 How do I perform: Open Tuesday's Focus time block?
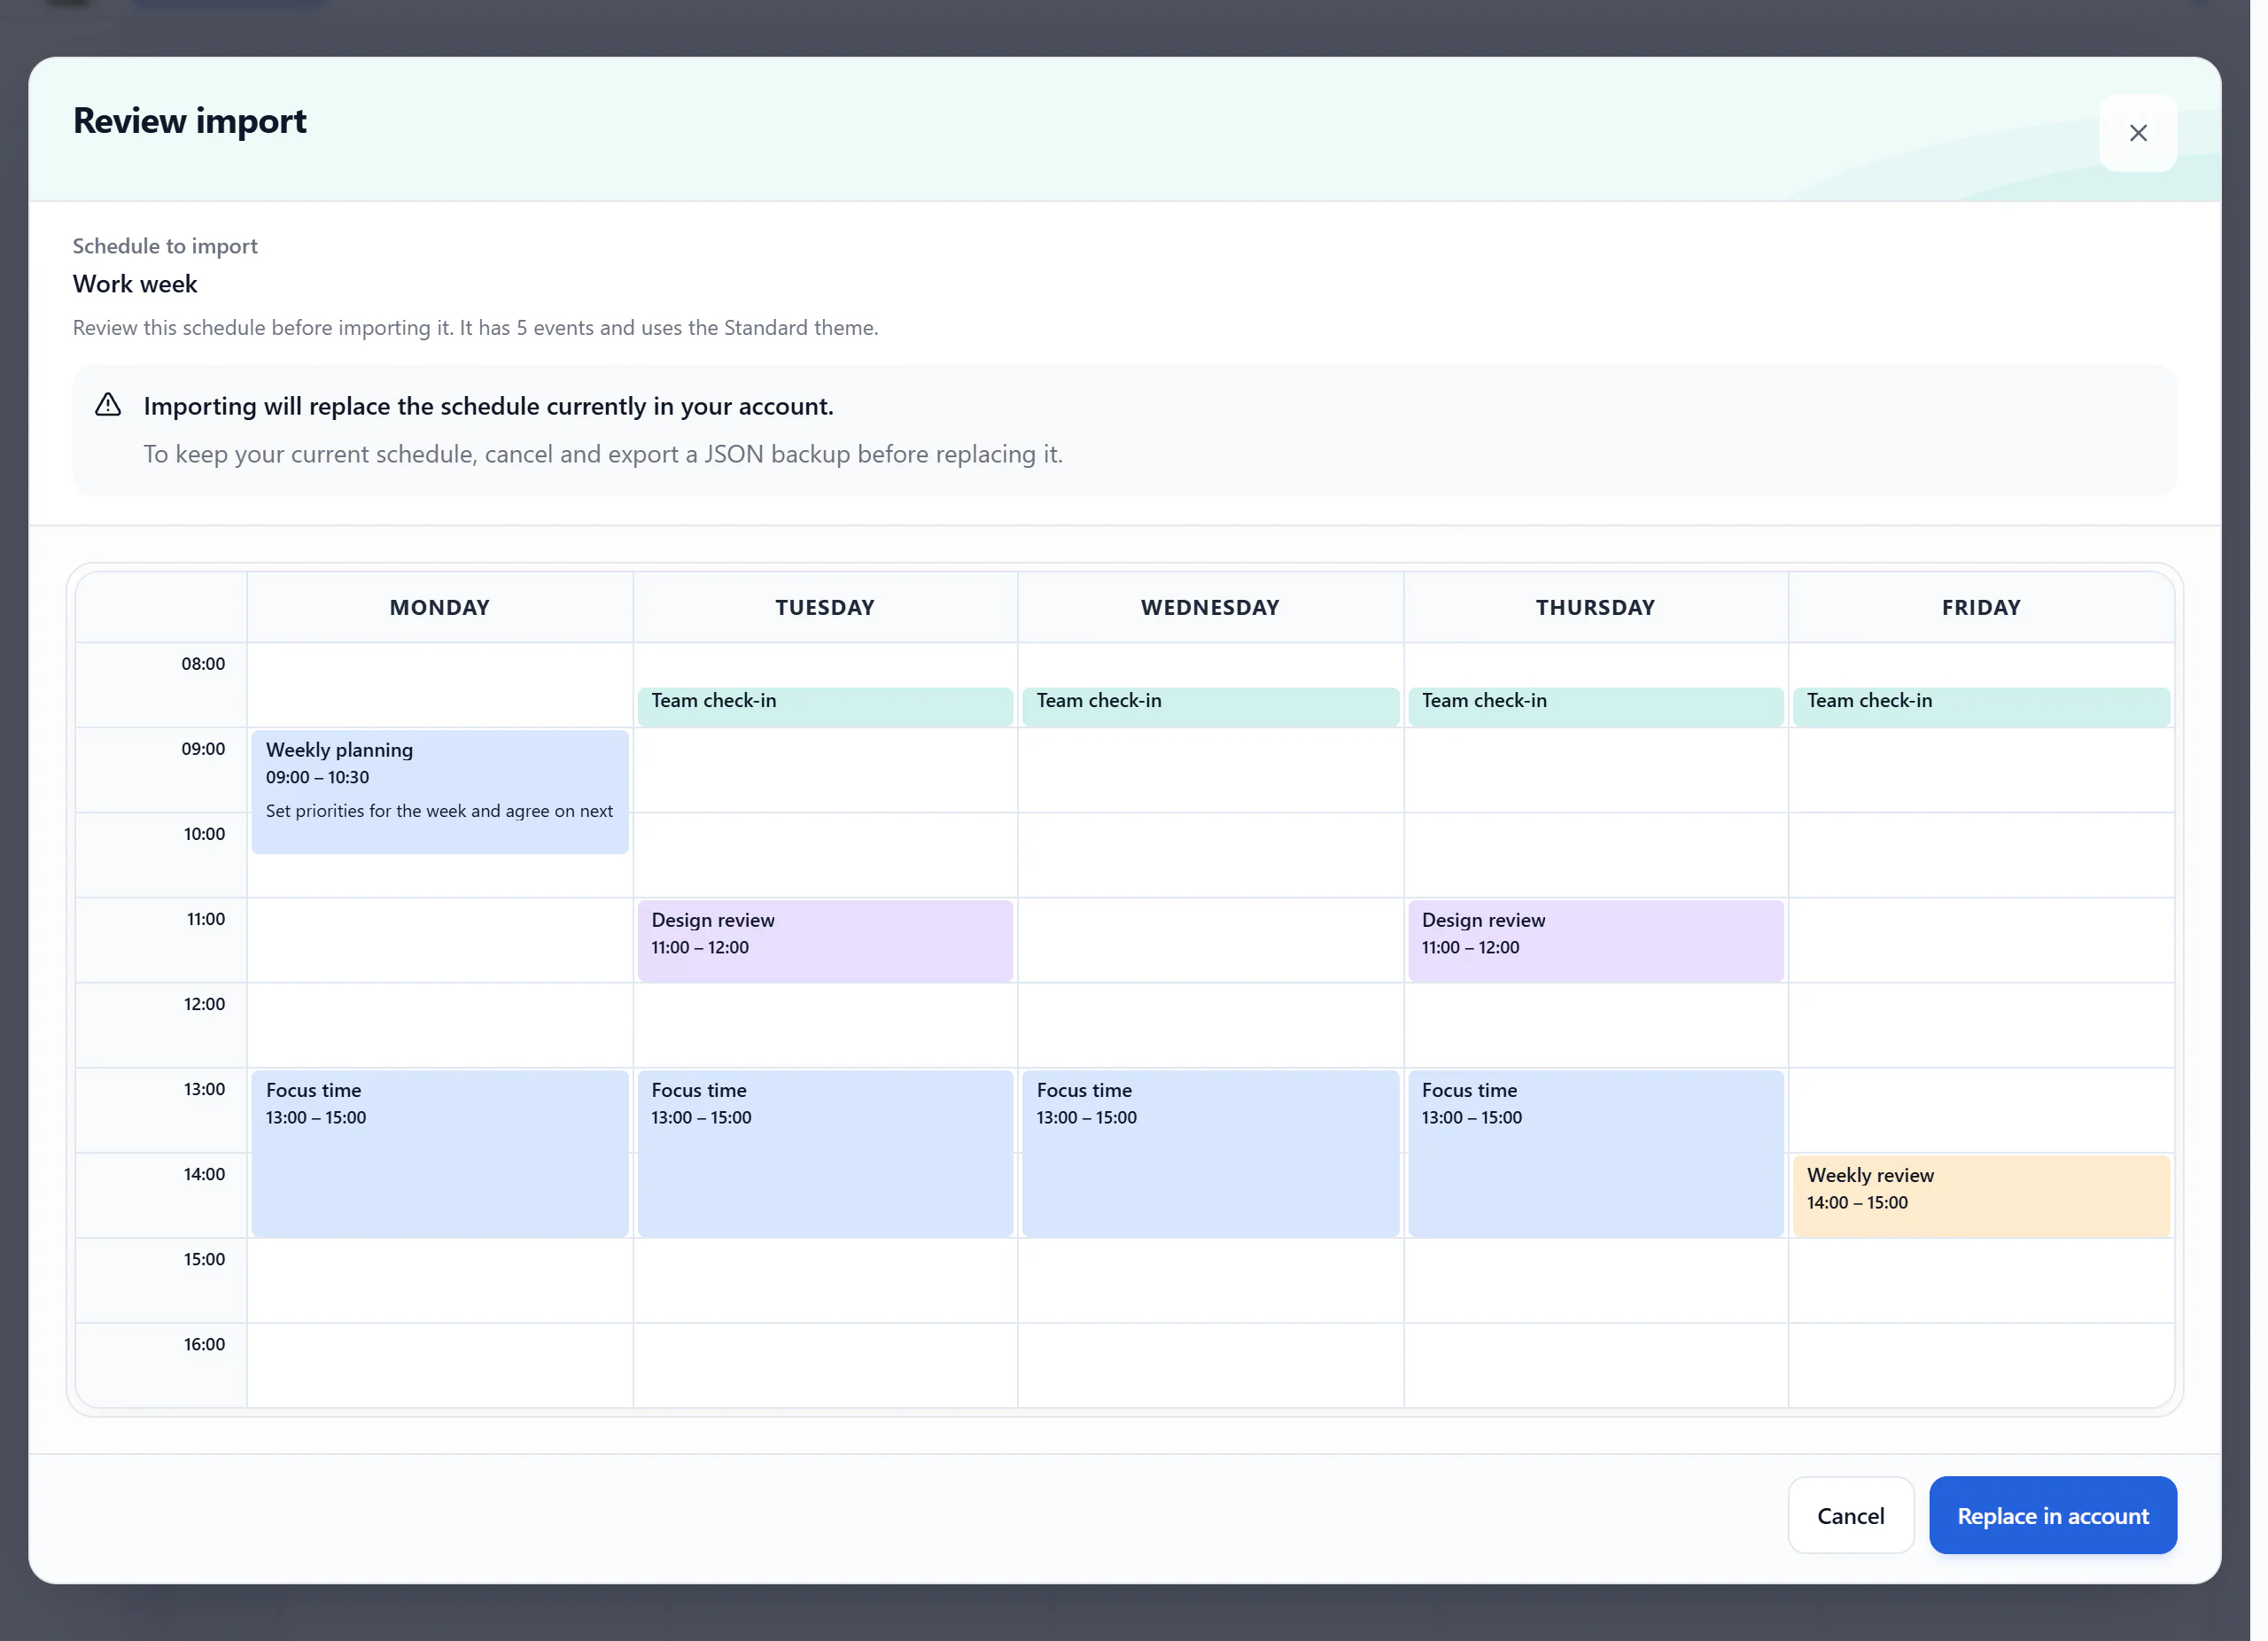825,1154
